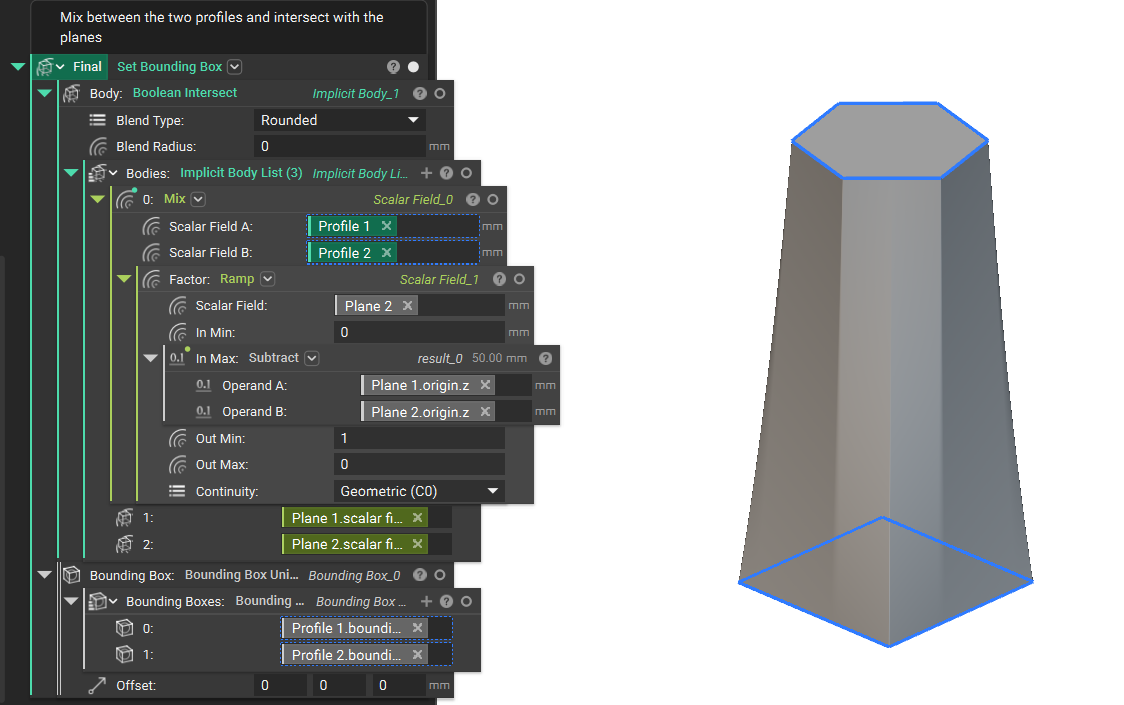
Task: Open help for Implicit Body List
Action: click(447, 173)
